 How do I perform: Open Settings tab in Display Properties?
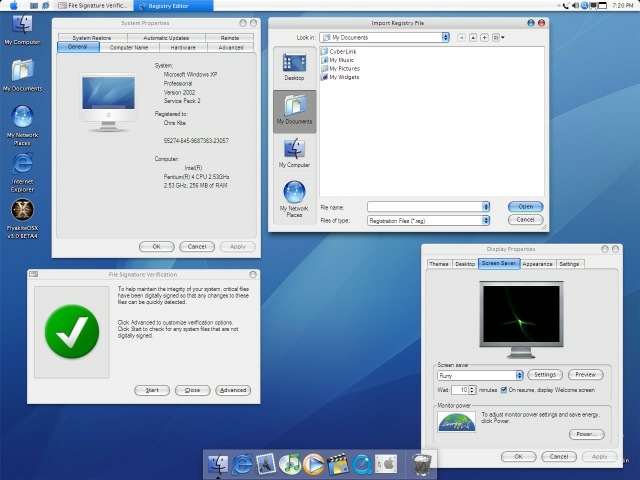[569, 264]
